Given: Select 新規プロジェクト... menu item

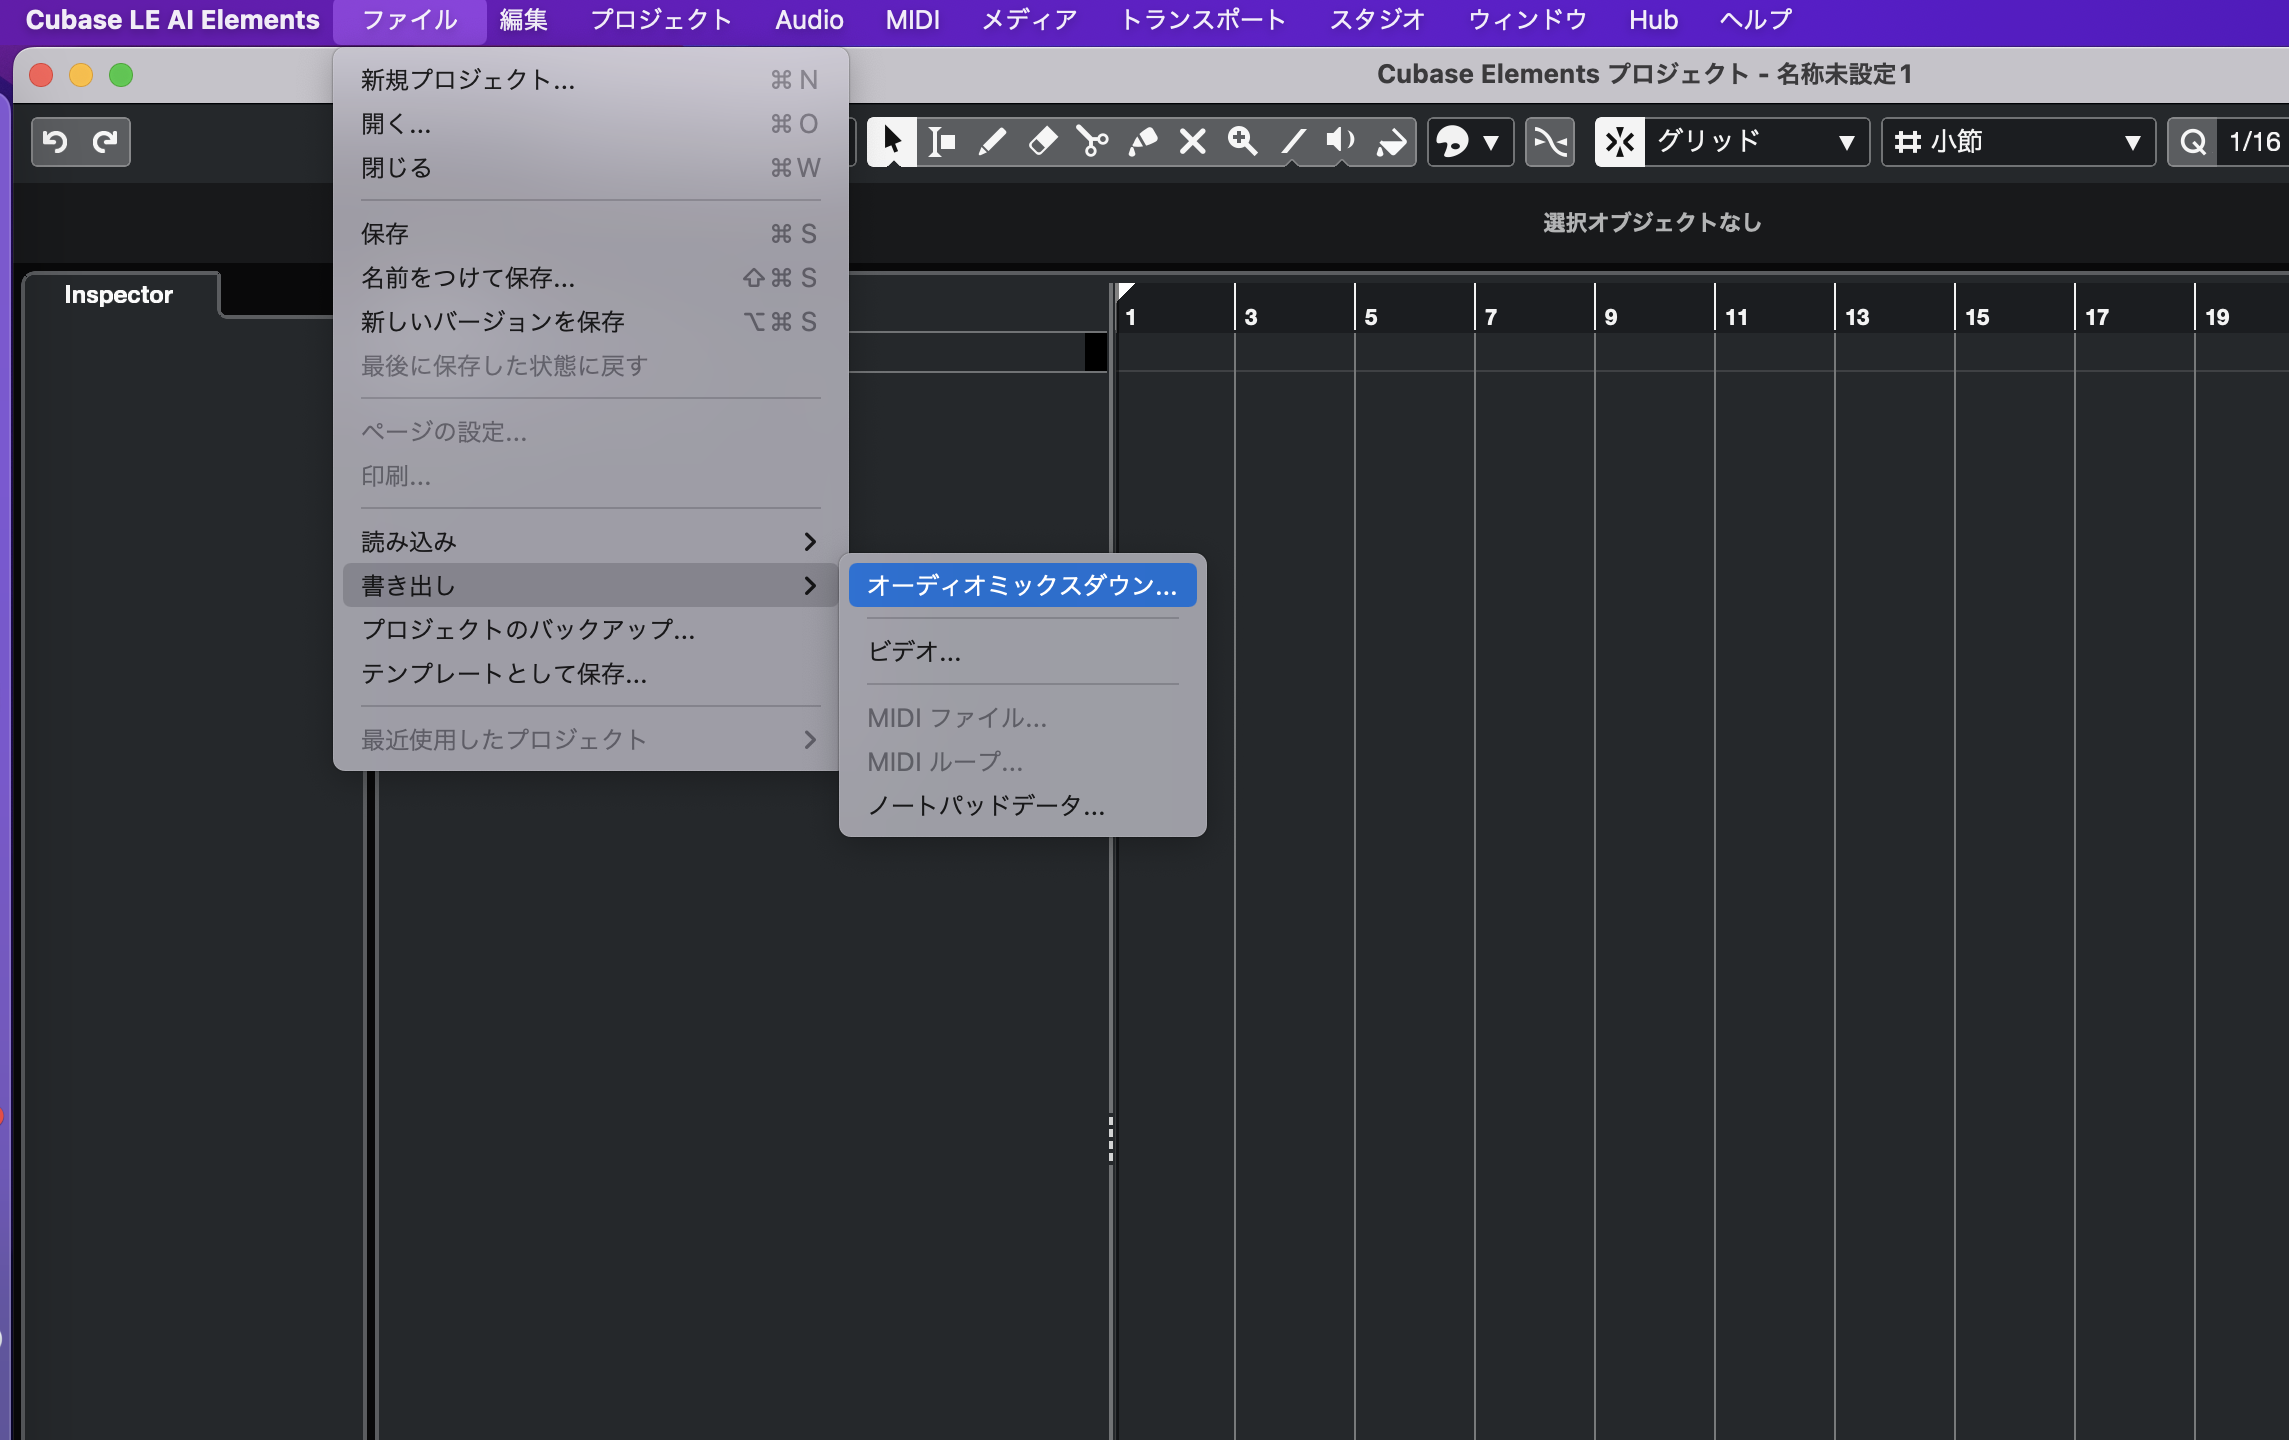Looking at the screenshot, I should (x=590, y=79).
